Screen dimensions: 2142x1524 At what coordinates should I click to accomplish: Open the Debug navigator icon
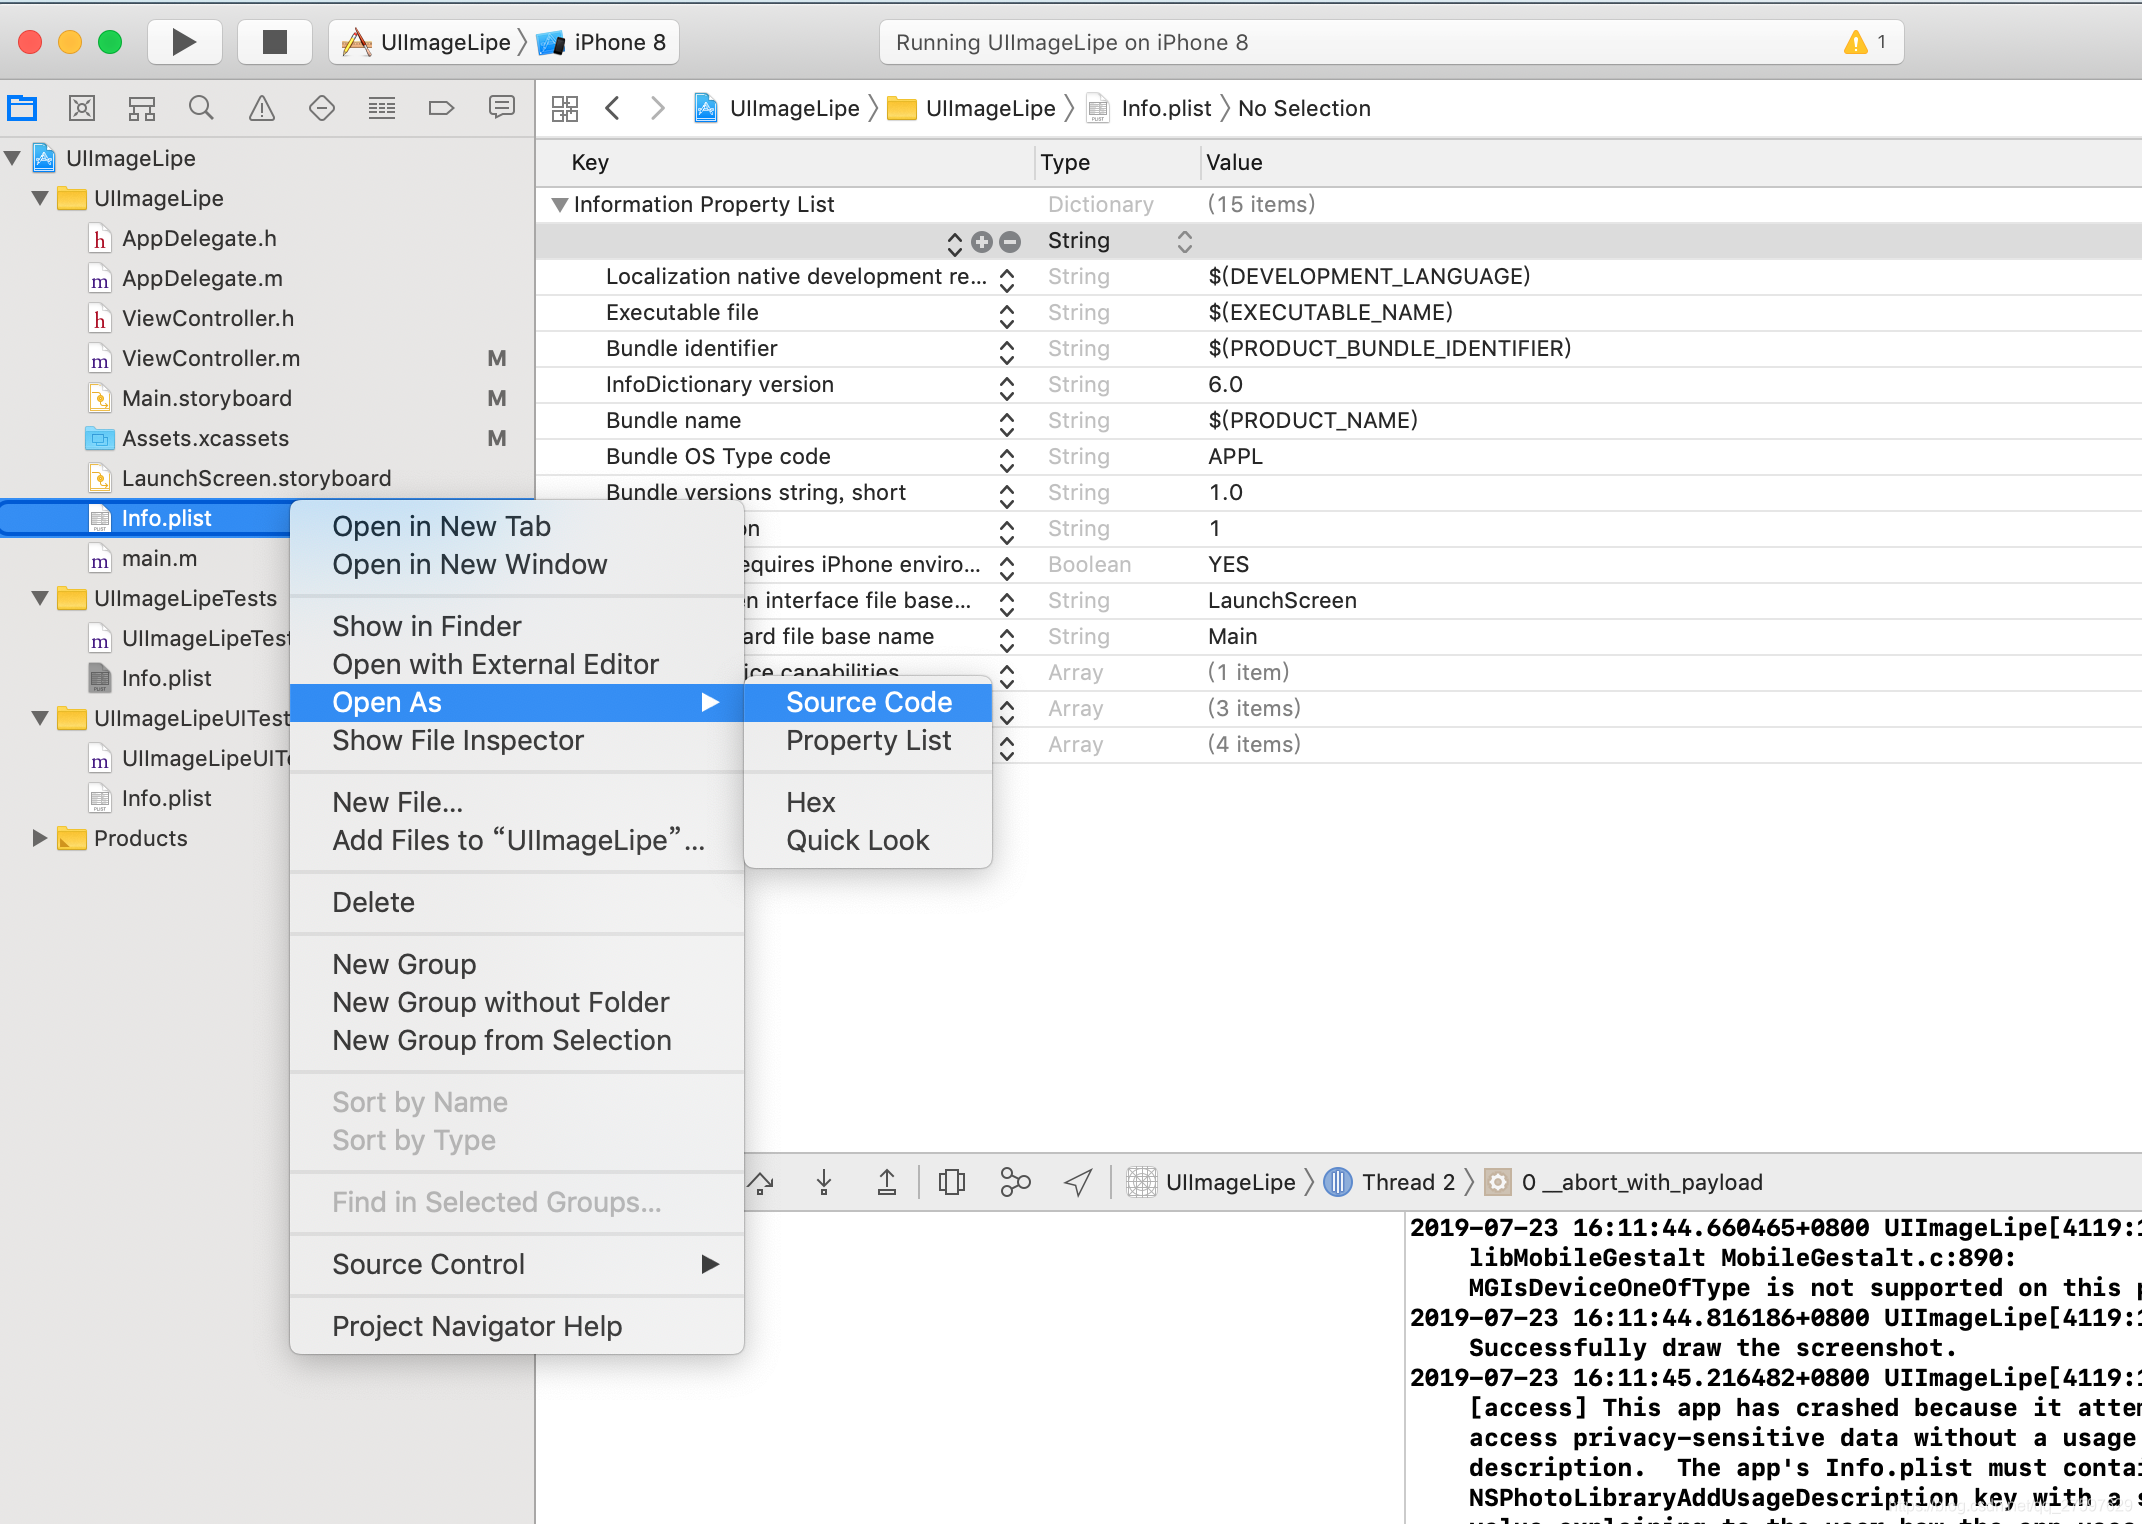pos(382,108)
